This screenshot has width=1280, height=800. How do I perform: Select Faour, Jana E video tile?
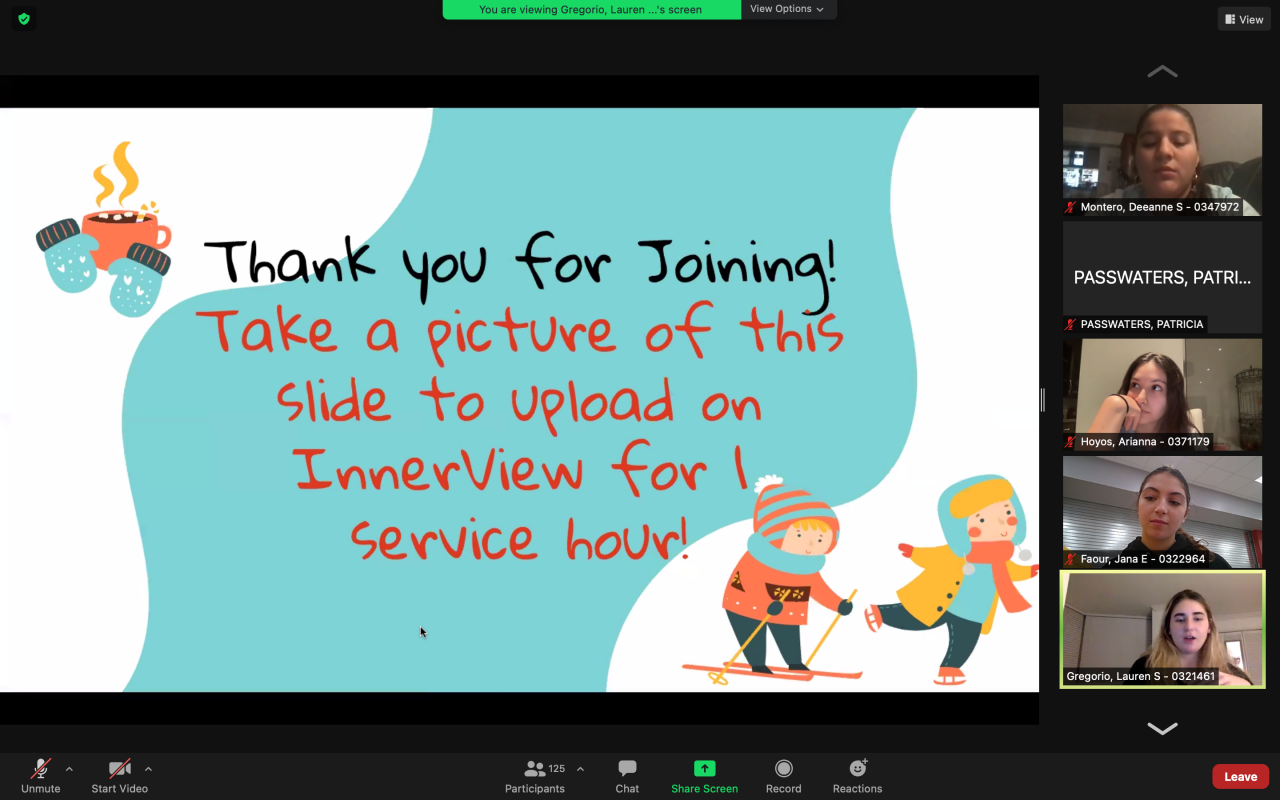[x=1162, y=512]
